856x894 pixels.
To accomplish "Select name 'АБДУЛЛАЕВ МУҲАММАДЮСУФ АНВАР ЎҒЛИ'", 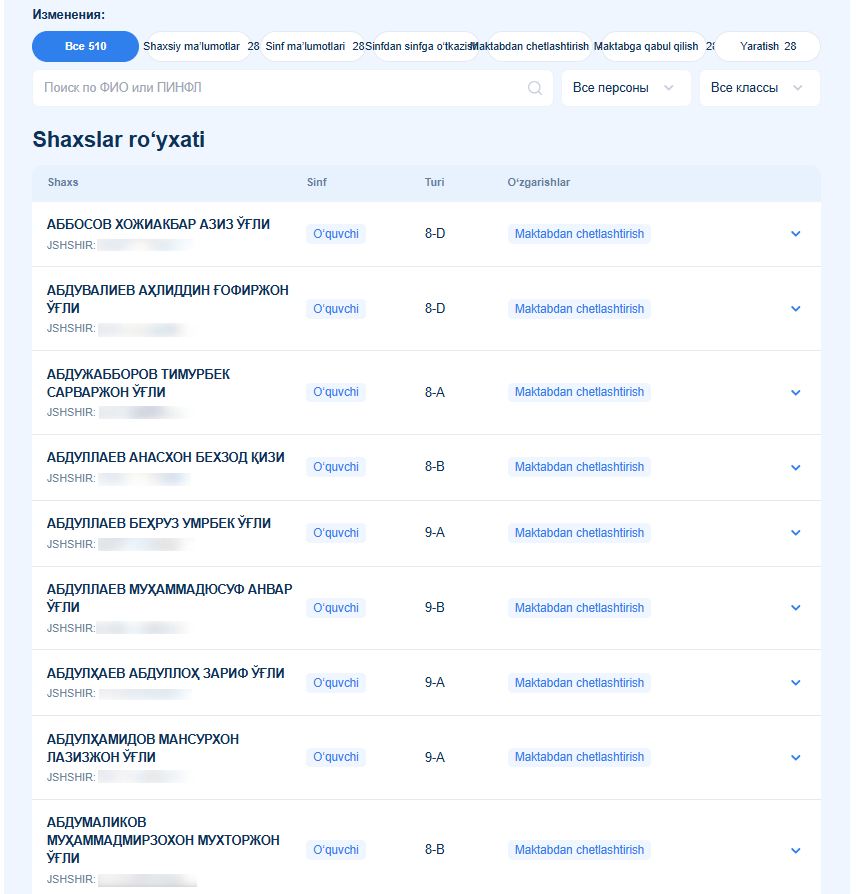I will tap(169, 598).
